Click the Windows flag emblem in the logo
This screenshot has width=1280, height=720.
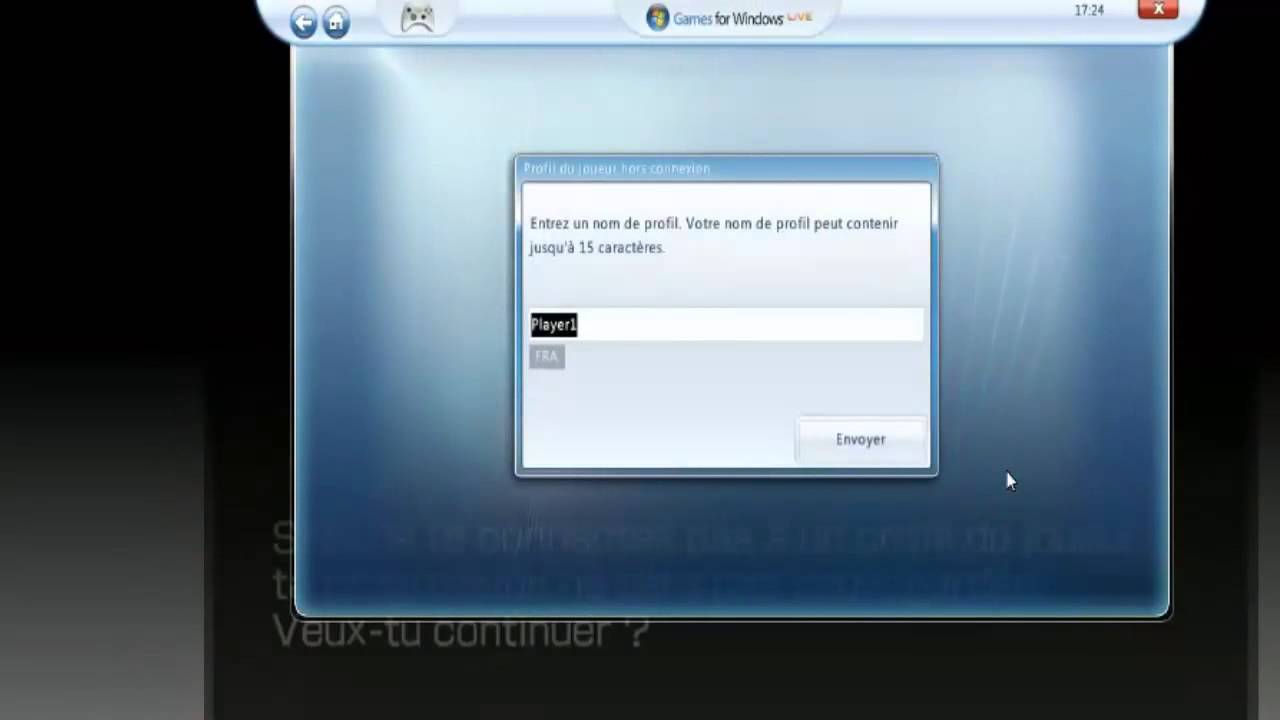click(657, 17)
